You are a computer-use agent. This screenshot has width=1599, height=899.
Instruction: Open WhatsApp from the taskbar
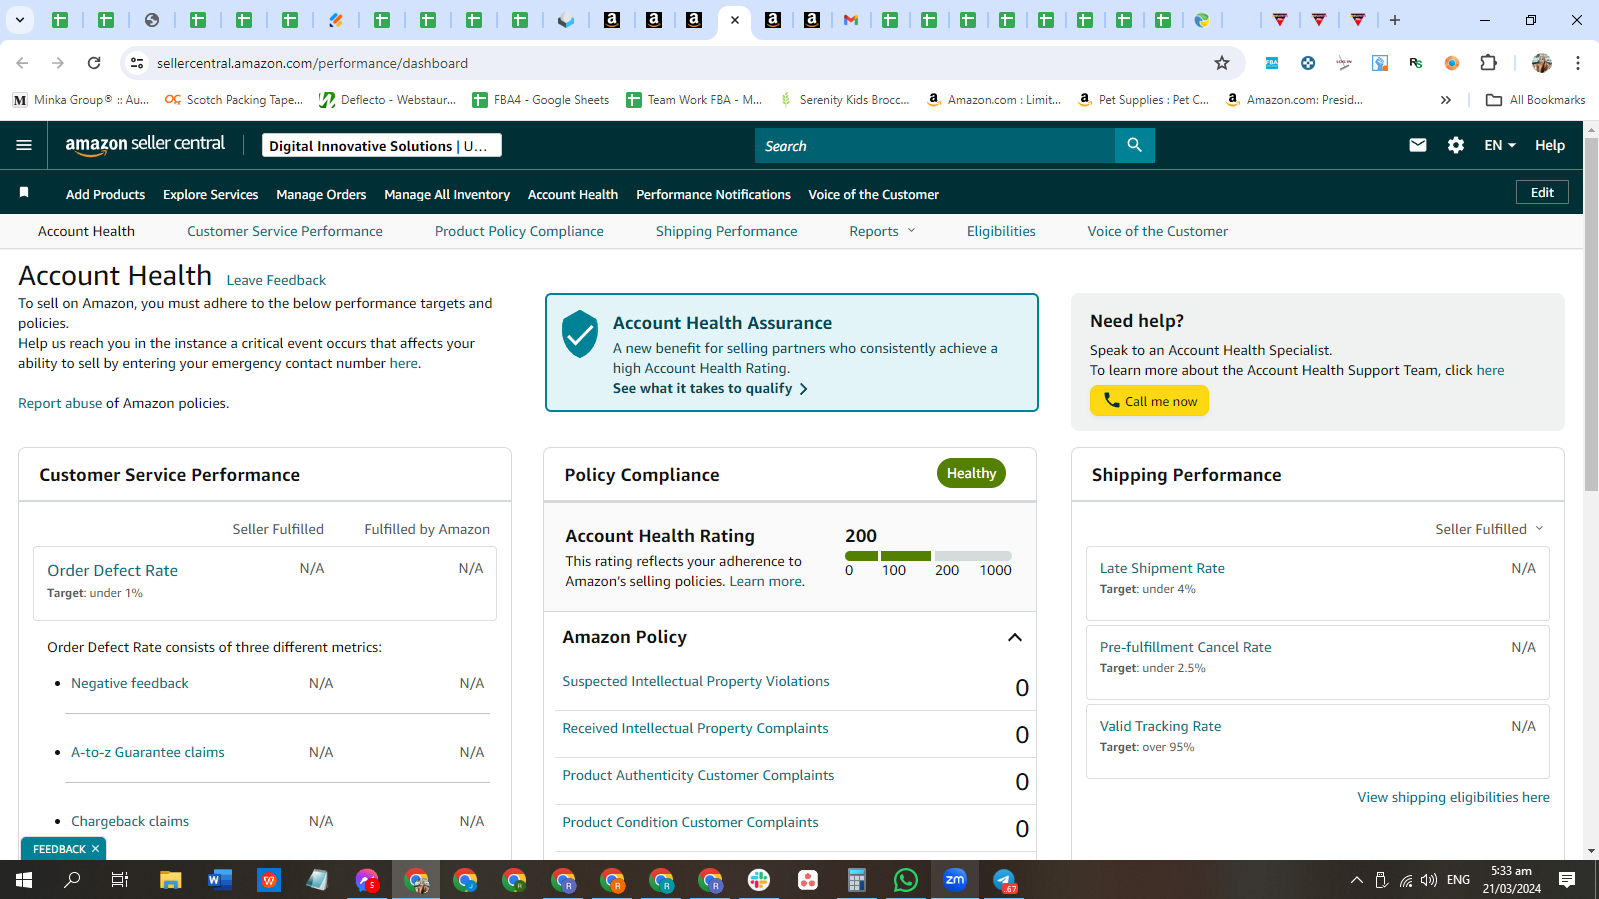(906, 880)
